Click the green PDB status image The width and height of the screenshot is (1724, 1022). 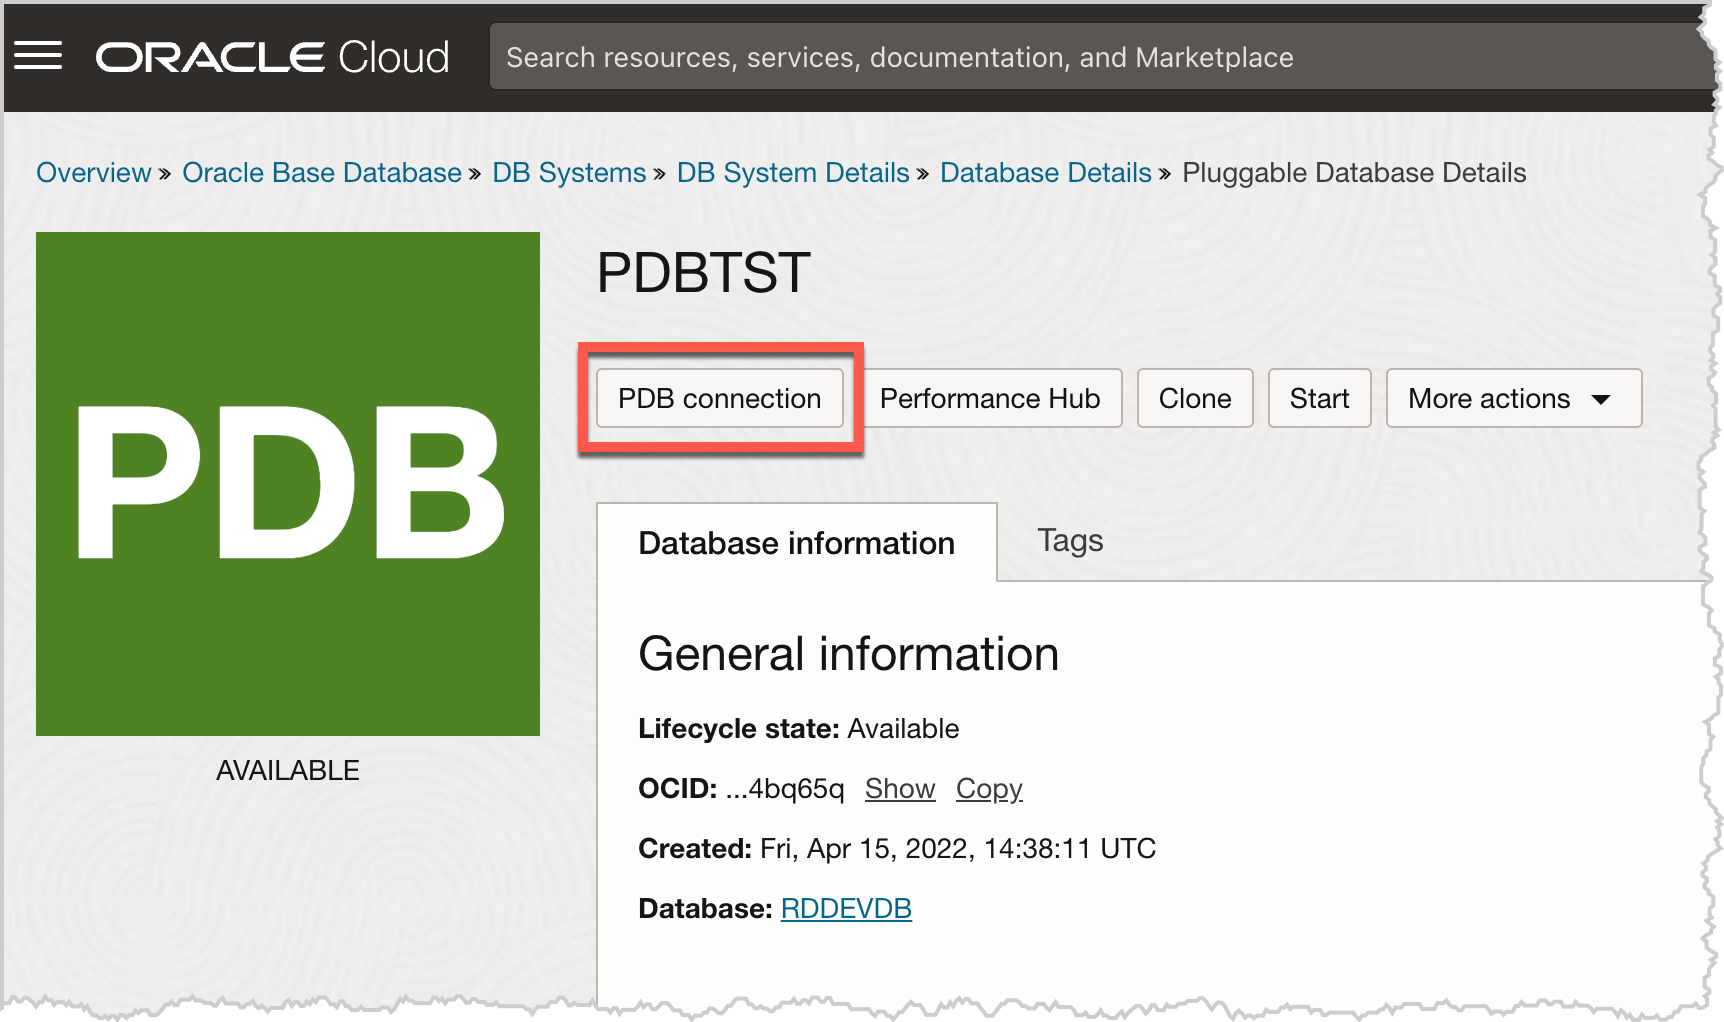288,484
